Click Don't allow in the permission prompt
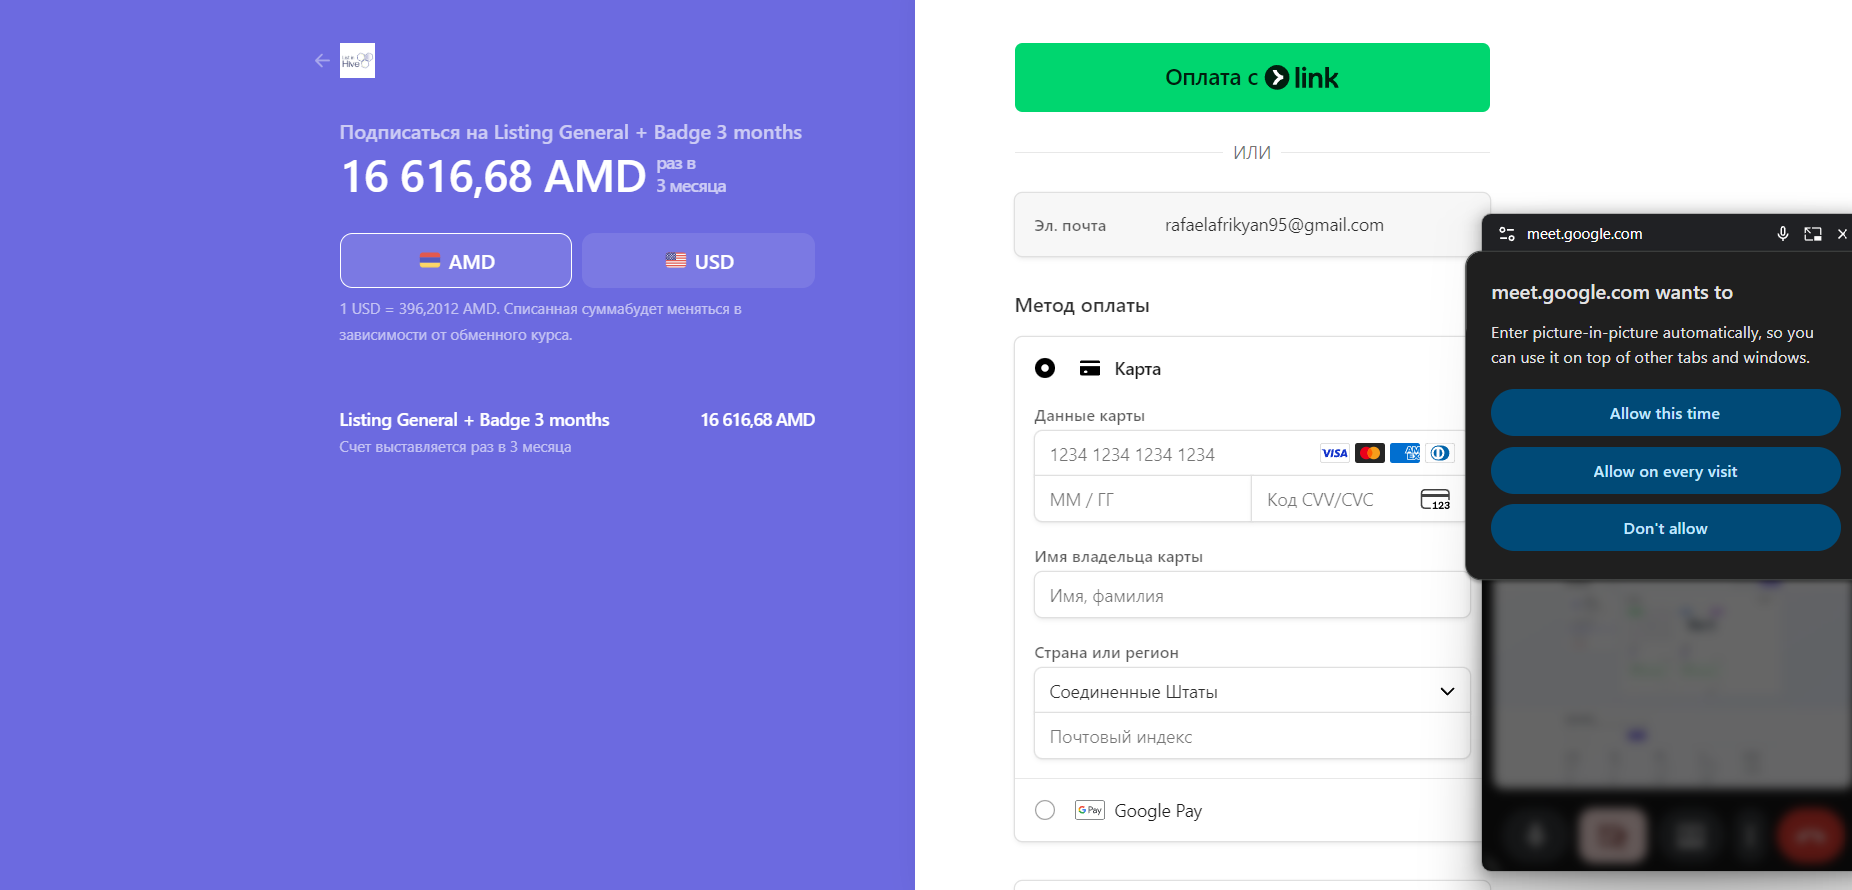This screenshot has width=1852, height=890. tap(1664, 528)
